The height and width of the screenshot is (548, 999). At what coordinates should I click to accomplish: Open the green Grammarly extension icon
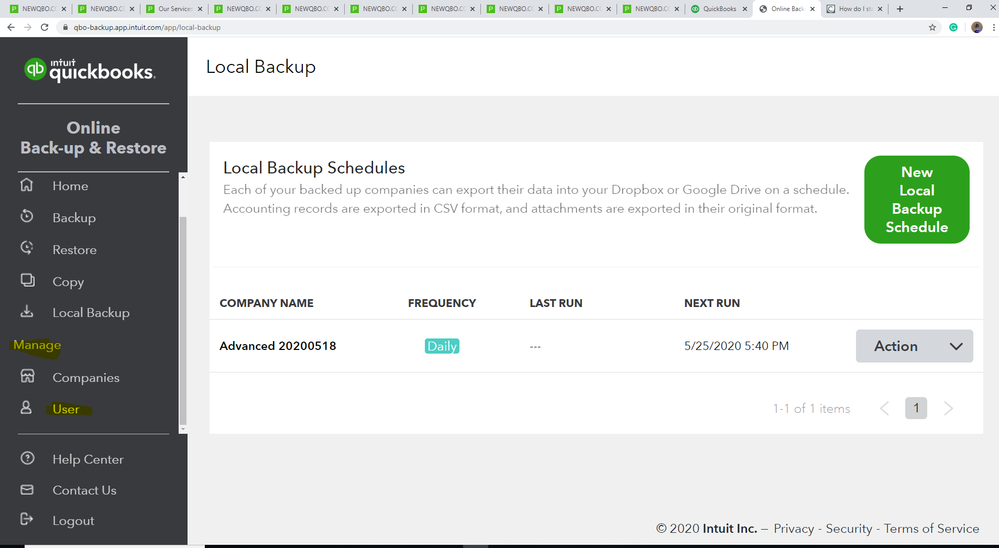(953, 27)
